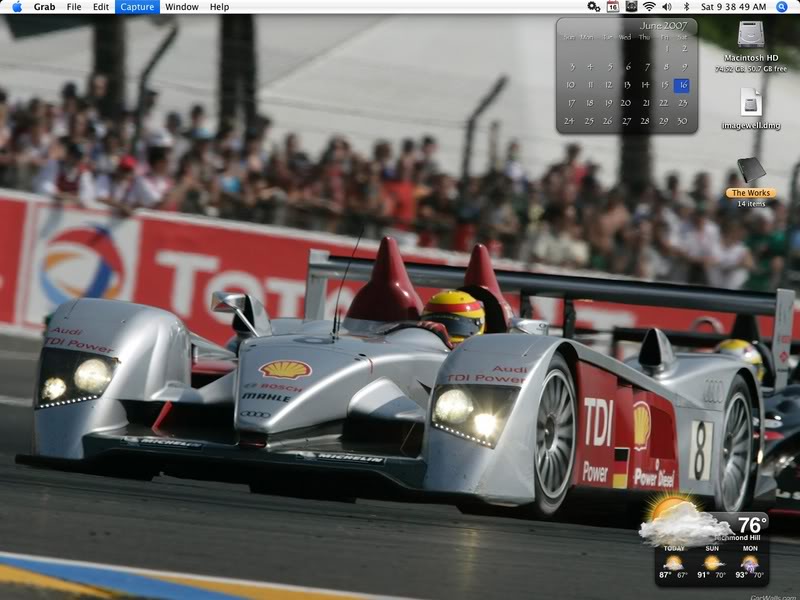This screenshot has width=800, height=600.
Task: Click date 30 in the calendar widget
Action: tap(682, 121)
